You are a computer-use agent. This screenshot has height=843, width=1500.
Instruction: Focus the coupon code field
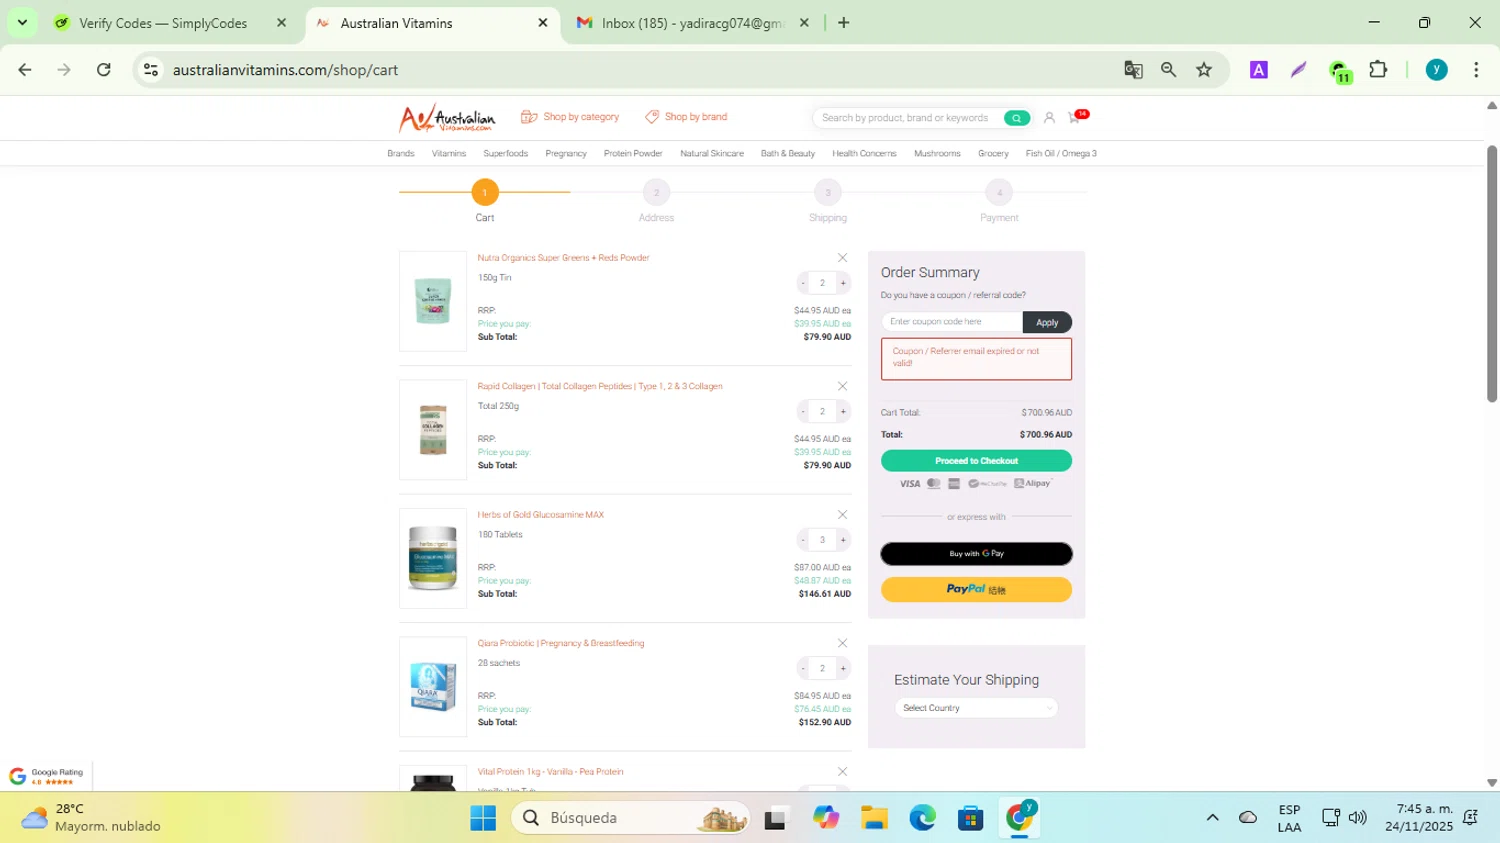952,322
